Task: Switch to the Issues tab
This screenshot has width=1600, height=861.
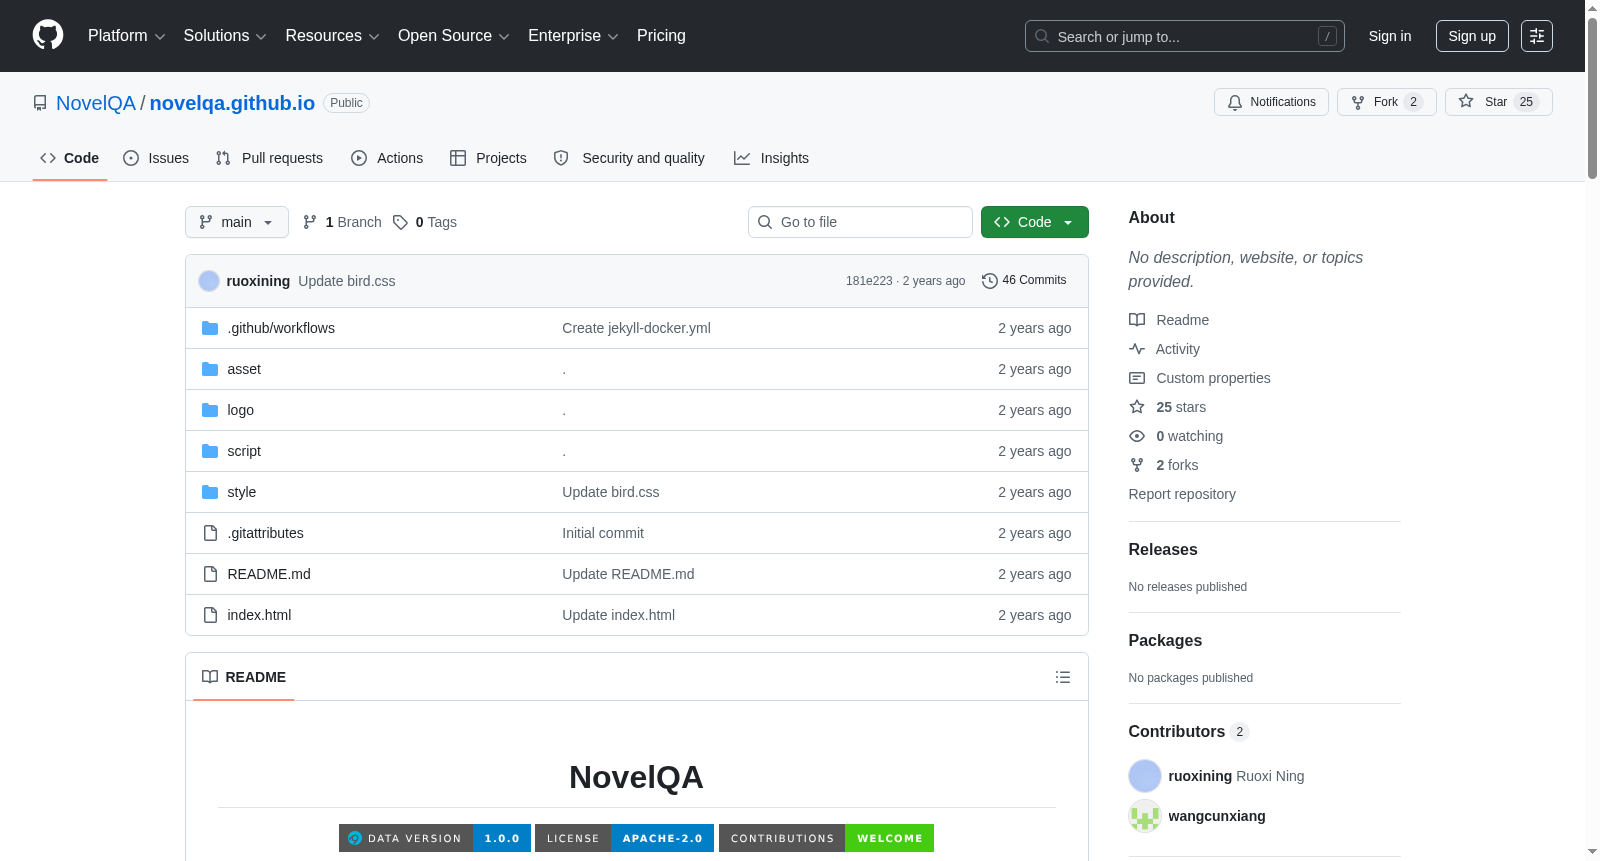Action: (x=156, y=158)
